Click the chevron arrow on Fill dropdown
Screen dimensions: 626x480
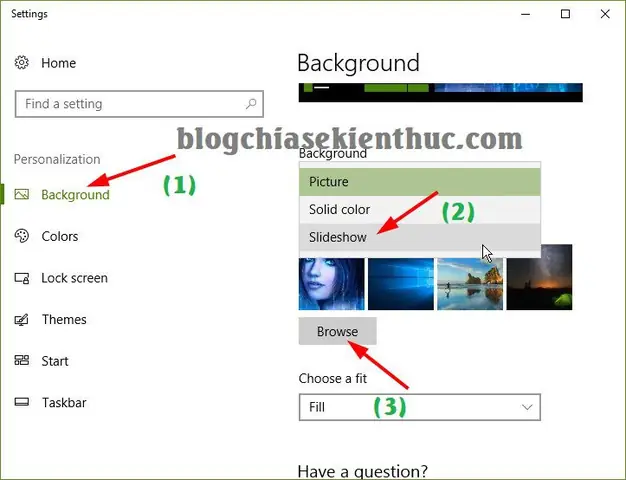coord(527,407)
